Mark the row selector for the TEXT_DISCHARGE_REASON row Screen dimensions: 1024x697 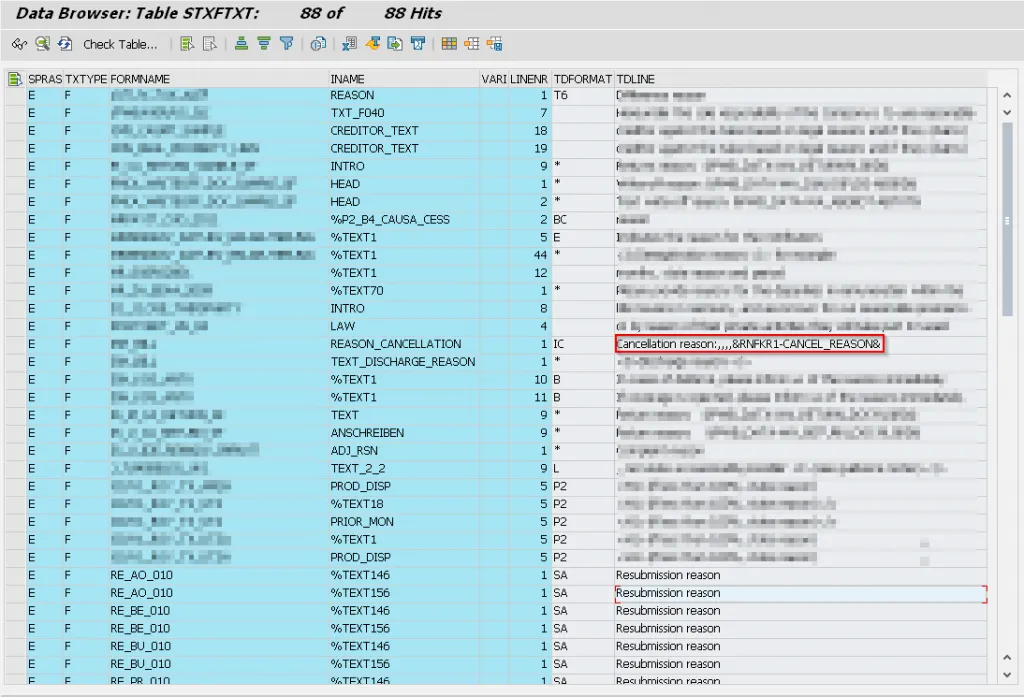14,362
